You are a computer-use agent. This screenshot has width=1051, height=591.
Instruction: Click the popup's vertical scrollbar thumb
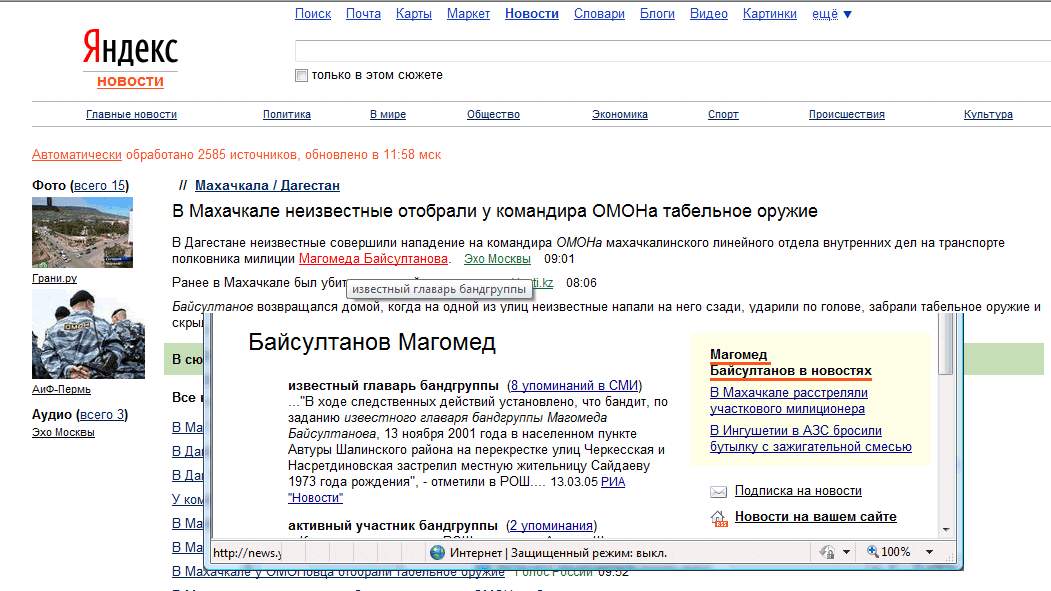(x=946, y=344)
